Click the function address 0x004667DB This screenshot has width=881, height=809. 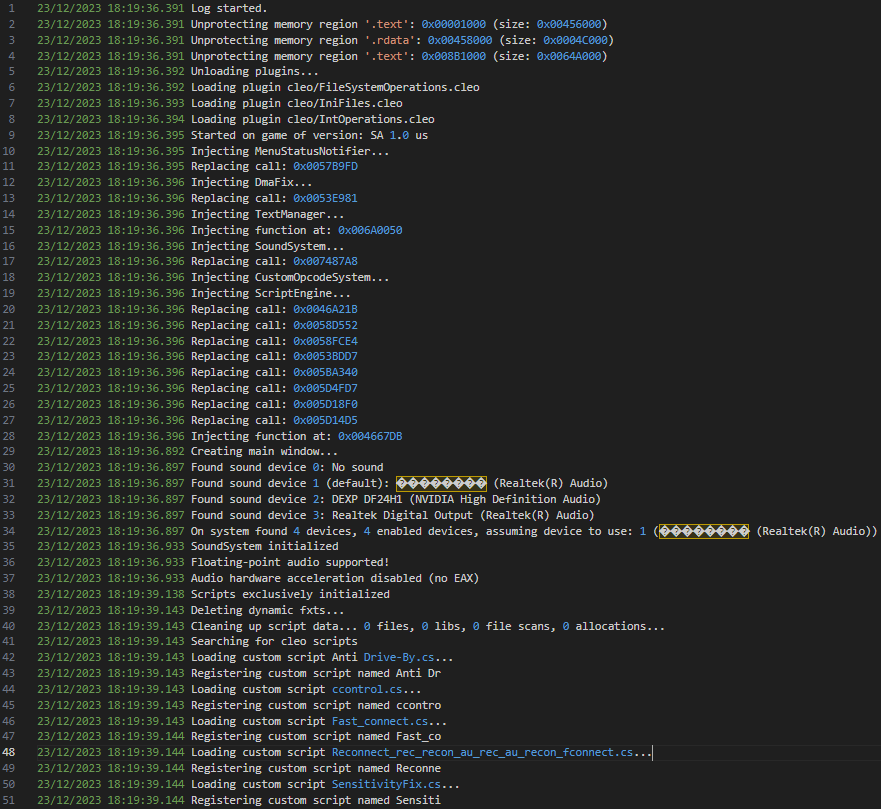[369, 436]
